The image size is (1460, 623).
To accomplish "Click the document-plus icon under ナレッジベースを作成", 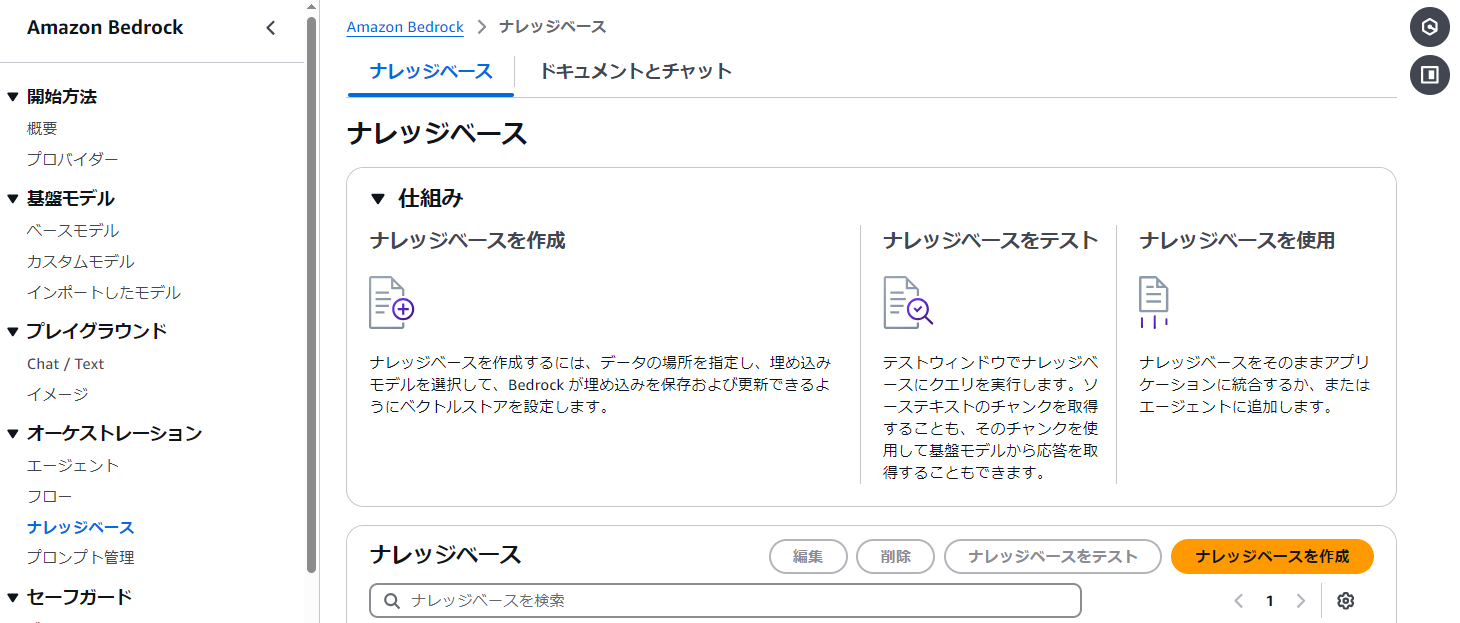I will point(392,302).
